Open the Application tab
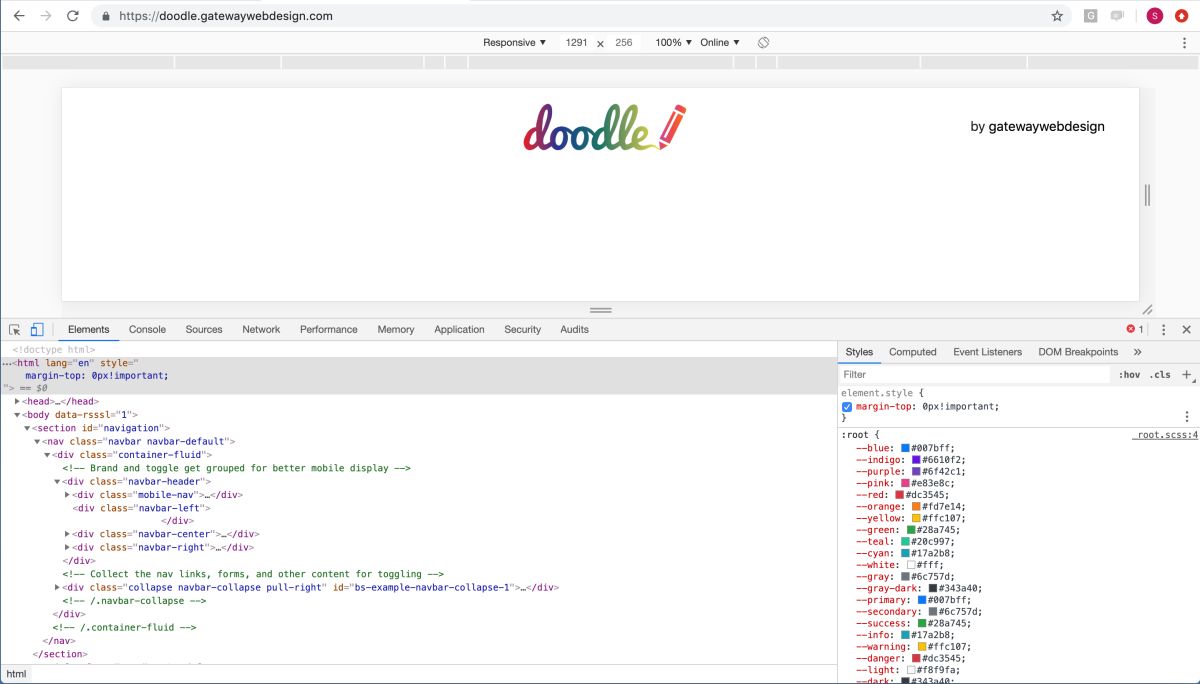1200x684 pixels. (x=459, y=329)
